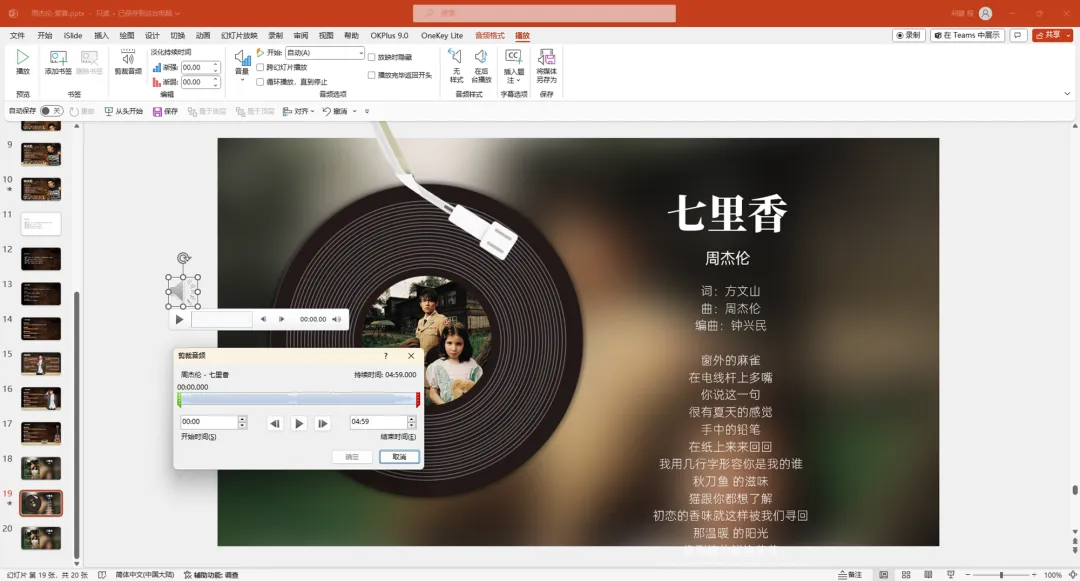Click the 录制 record button
The width and height of the screenshot is (1080, 581).
point(908,35)
